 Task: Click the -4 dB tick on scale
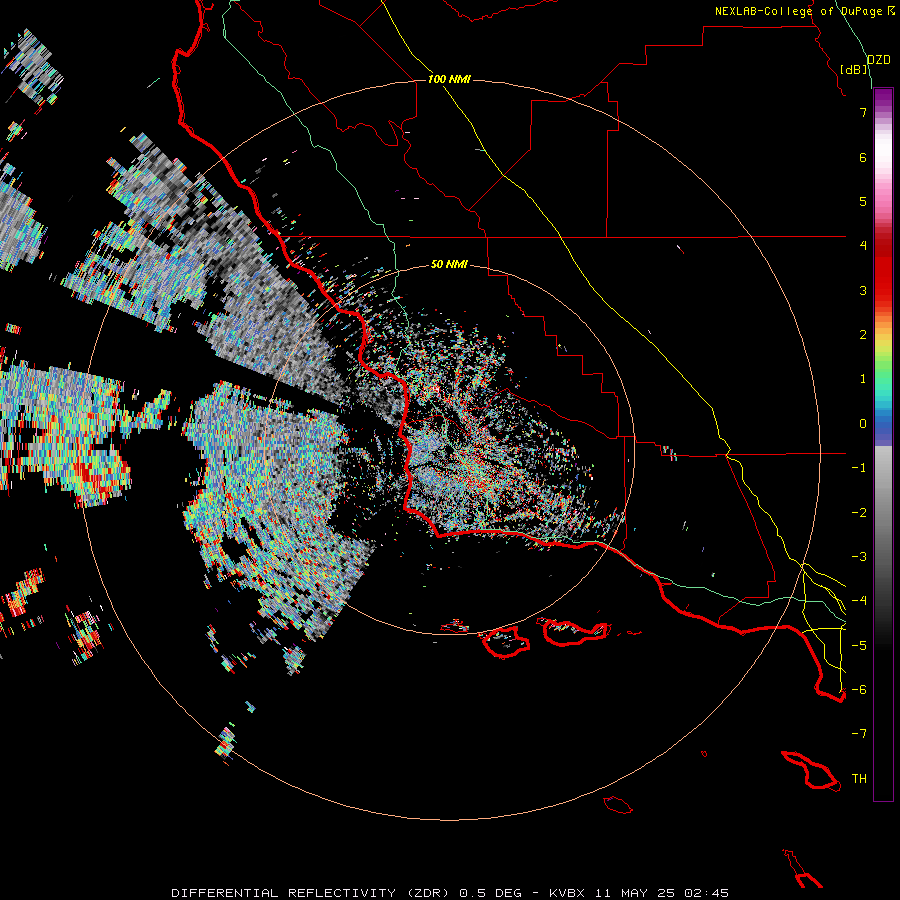(859, 601)
